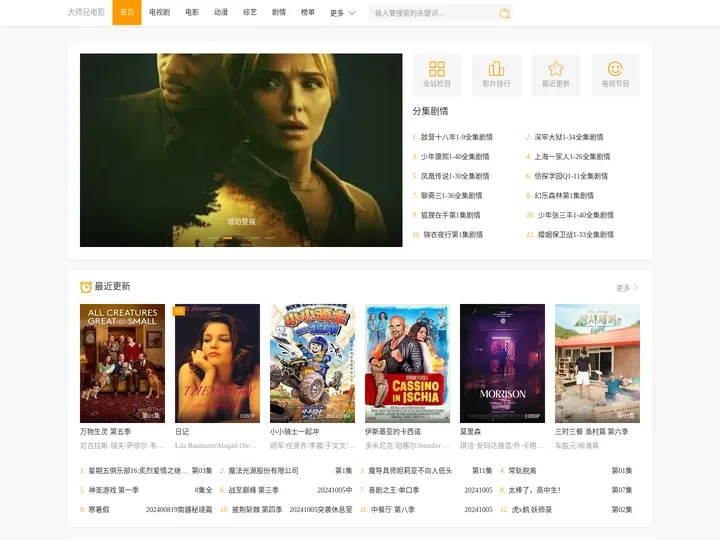Open 敌营十八年1-9全集剧情 link

(456, 137)
